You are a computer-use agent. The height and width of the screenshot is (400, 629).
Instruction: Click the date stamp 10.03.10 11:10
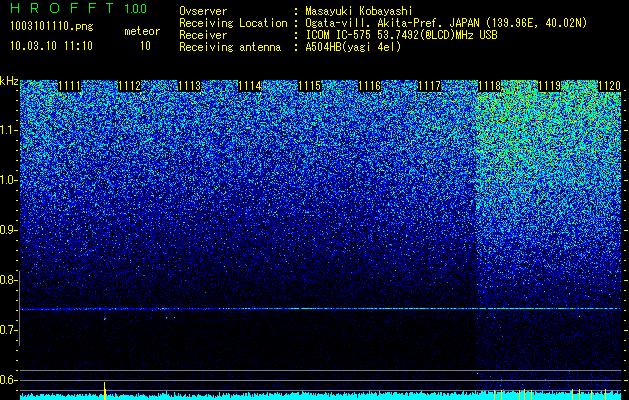pos(51,46)
